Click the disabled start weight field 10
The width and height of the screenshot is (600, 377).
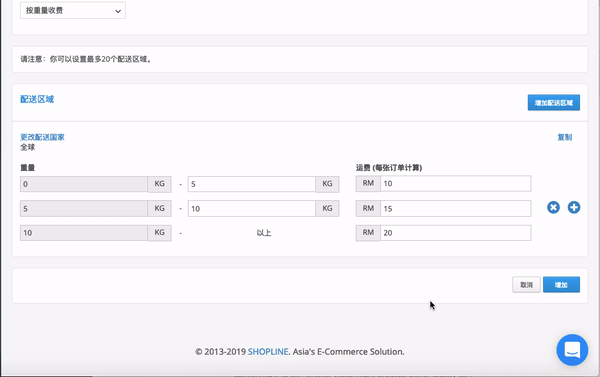(x=84, y=233)
